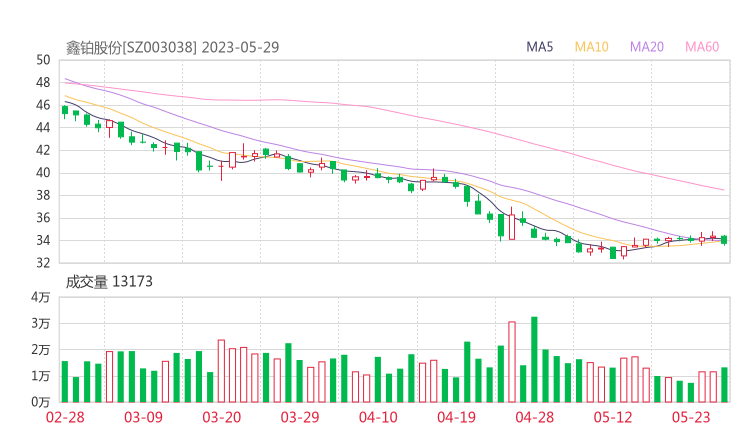Choose the 04-28 date axis label

[x=534, y=418]
